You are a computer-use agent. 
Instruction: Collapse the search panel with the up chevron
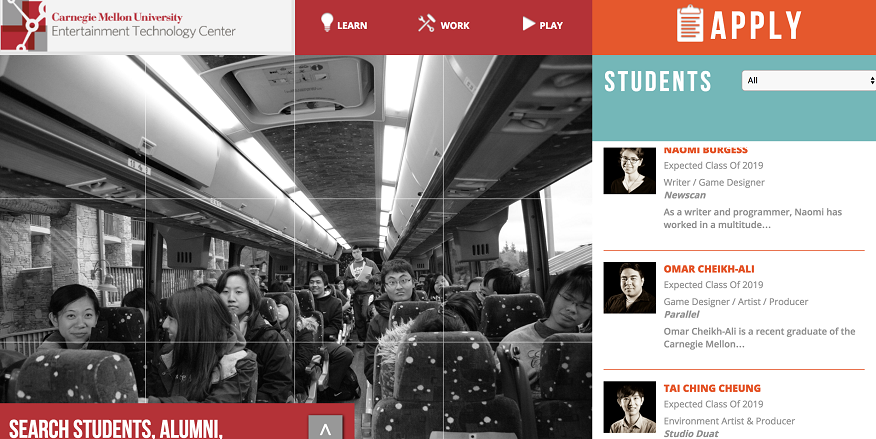pyautogui.click(x=326, y=428)
